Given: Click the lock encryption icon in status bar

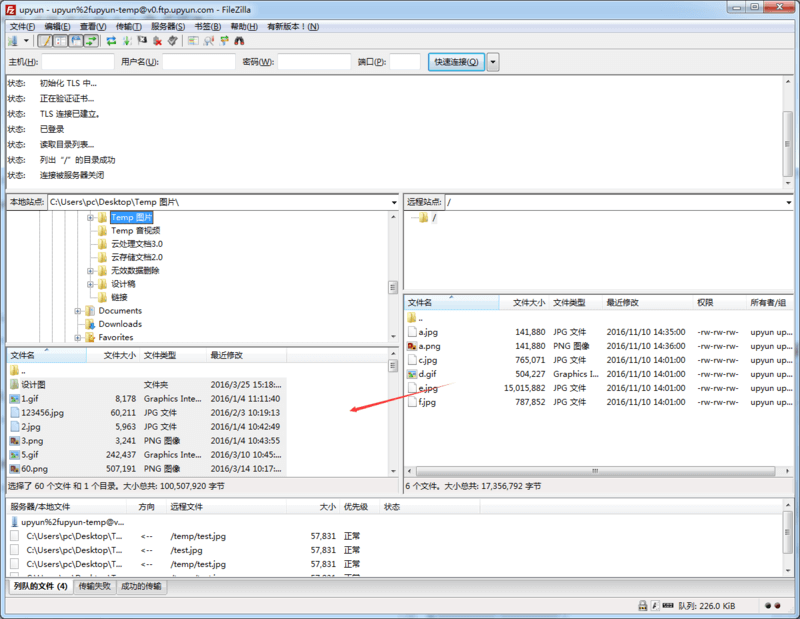Looking at the screenshot, I should pos(643,606).
